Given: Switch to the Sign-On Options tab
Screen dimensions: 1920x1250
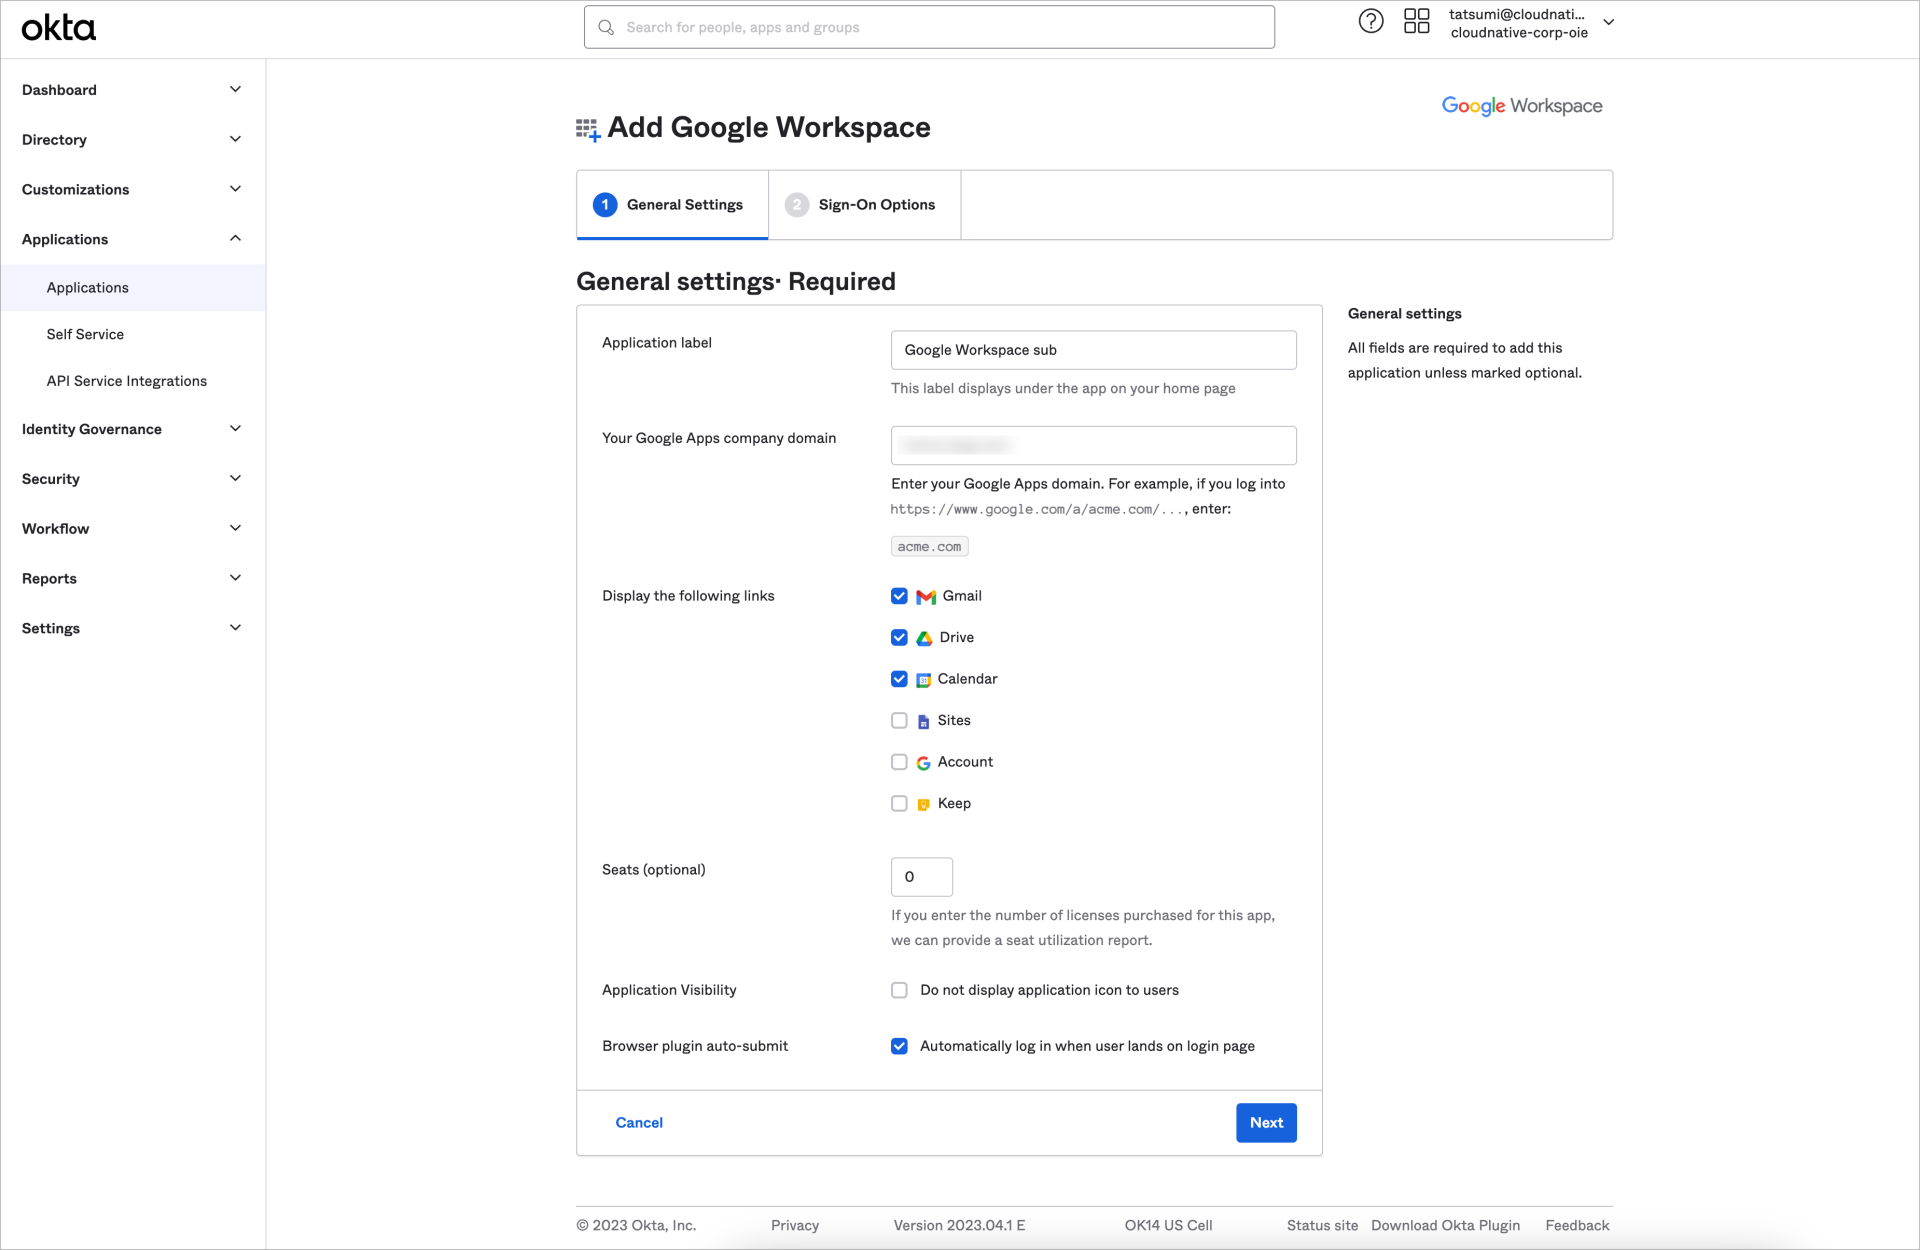Looking at the screenshot, I should [876, 204].
